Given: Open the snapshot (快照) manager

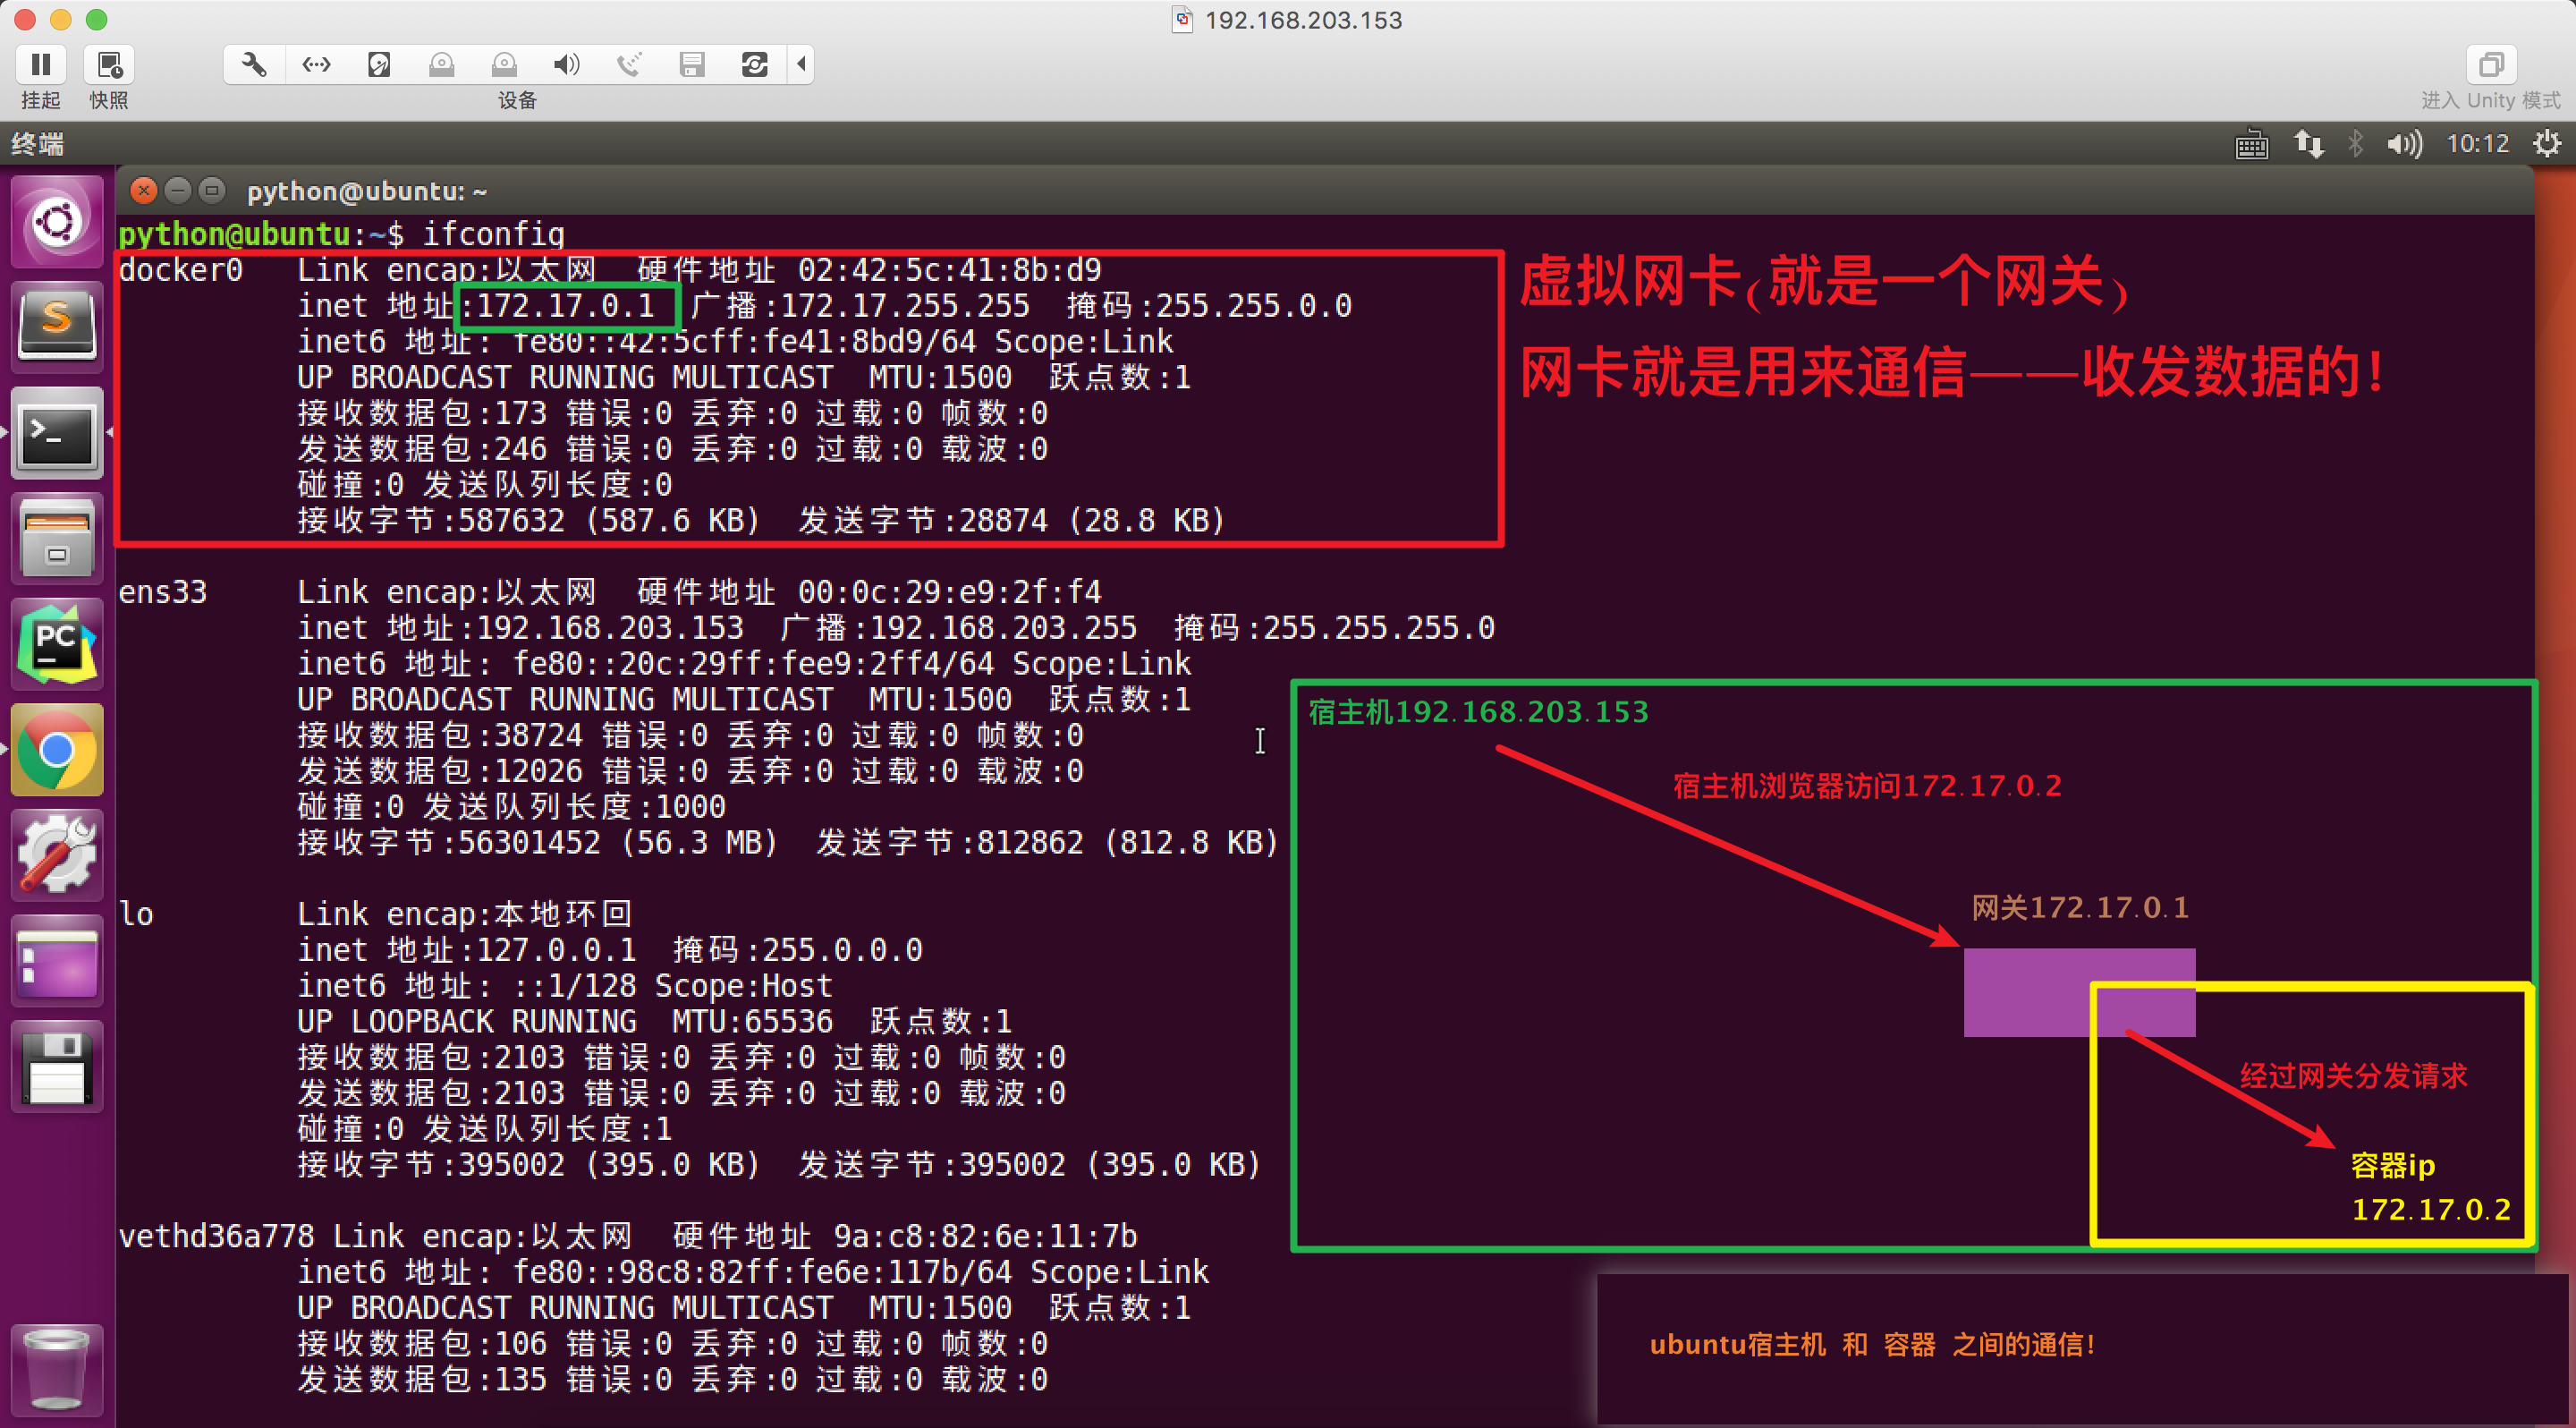Looking at the screenshot, I should [109, 65].
